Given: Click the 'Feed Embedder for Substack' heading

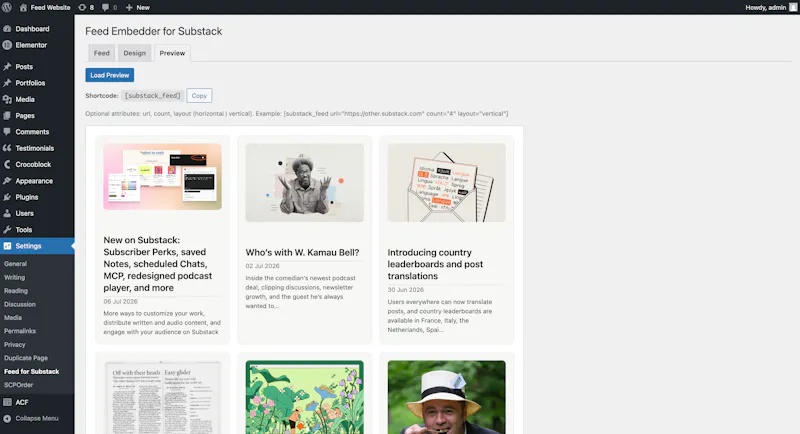Looking at the screenshot, I should [154, 31].
